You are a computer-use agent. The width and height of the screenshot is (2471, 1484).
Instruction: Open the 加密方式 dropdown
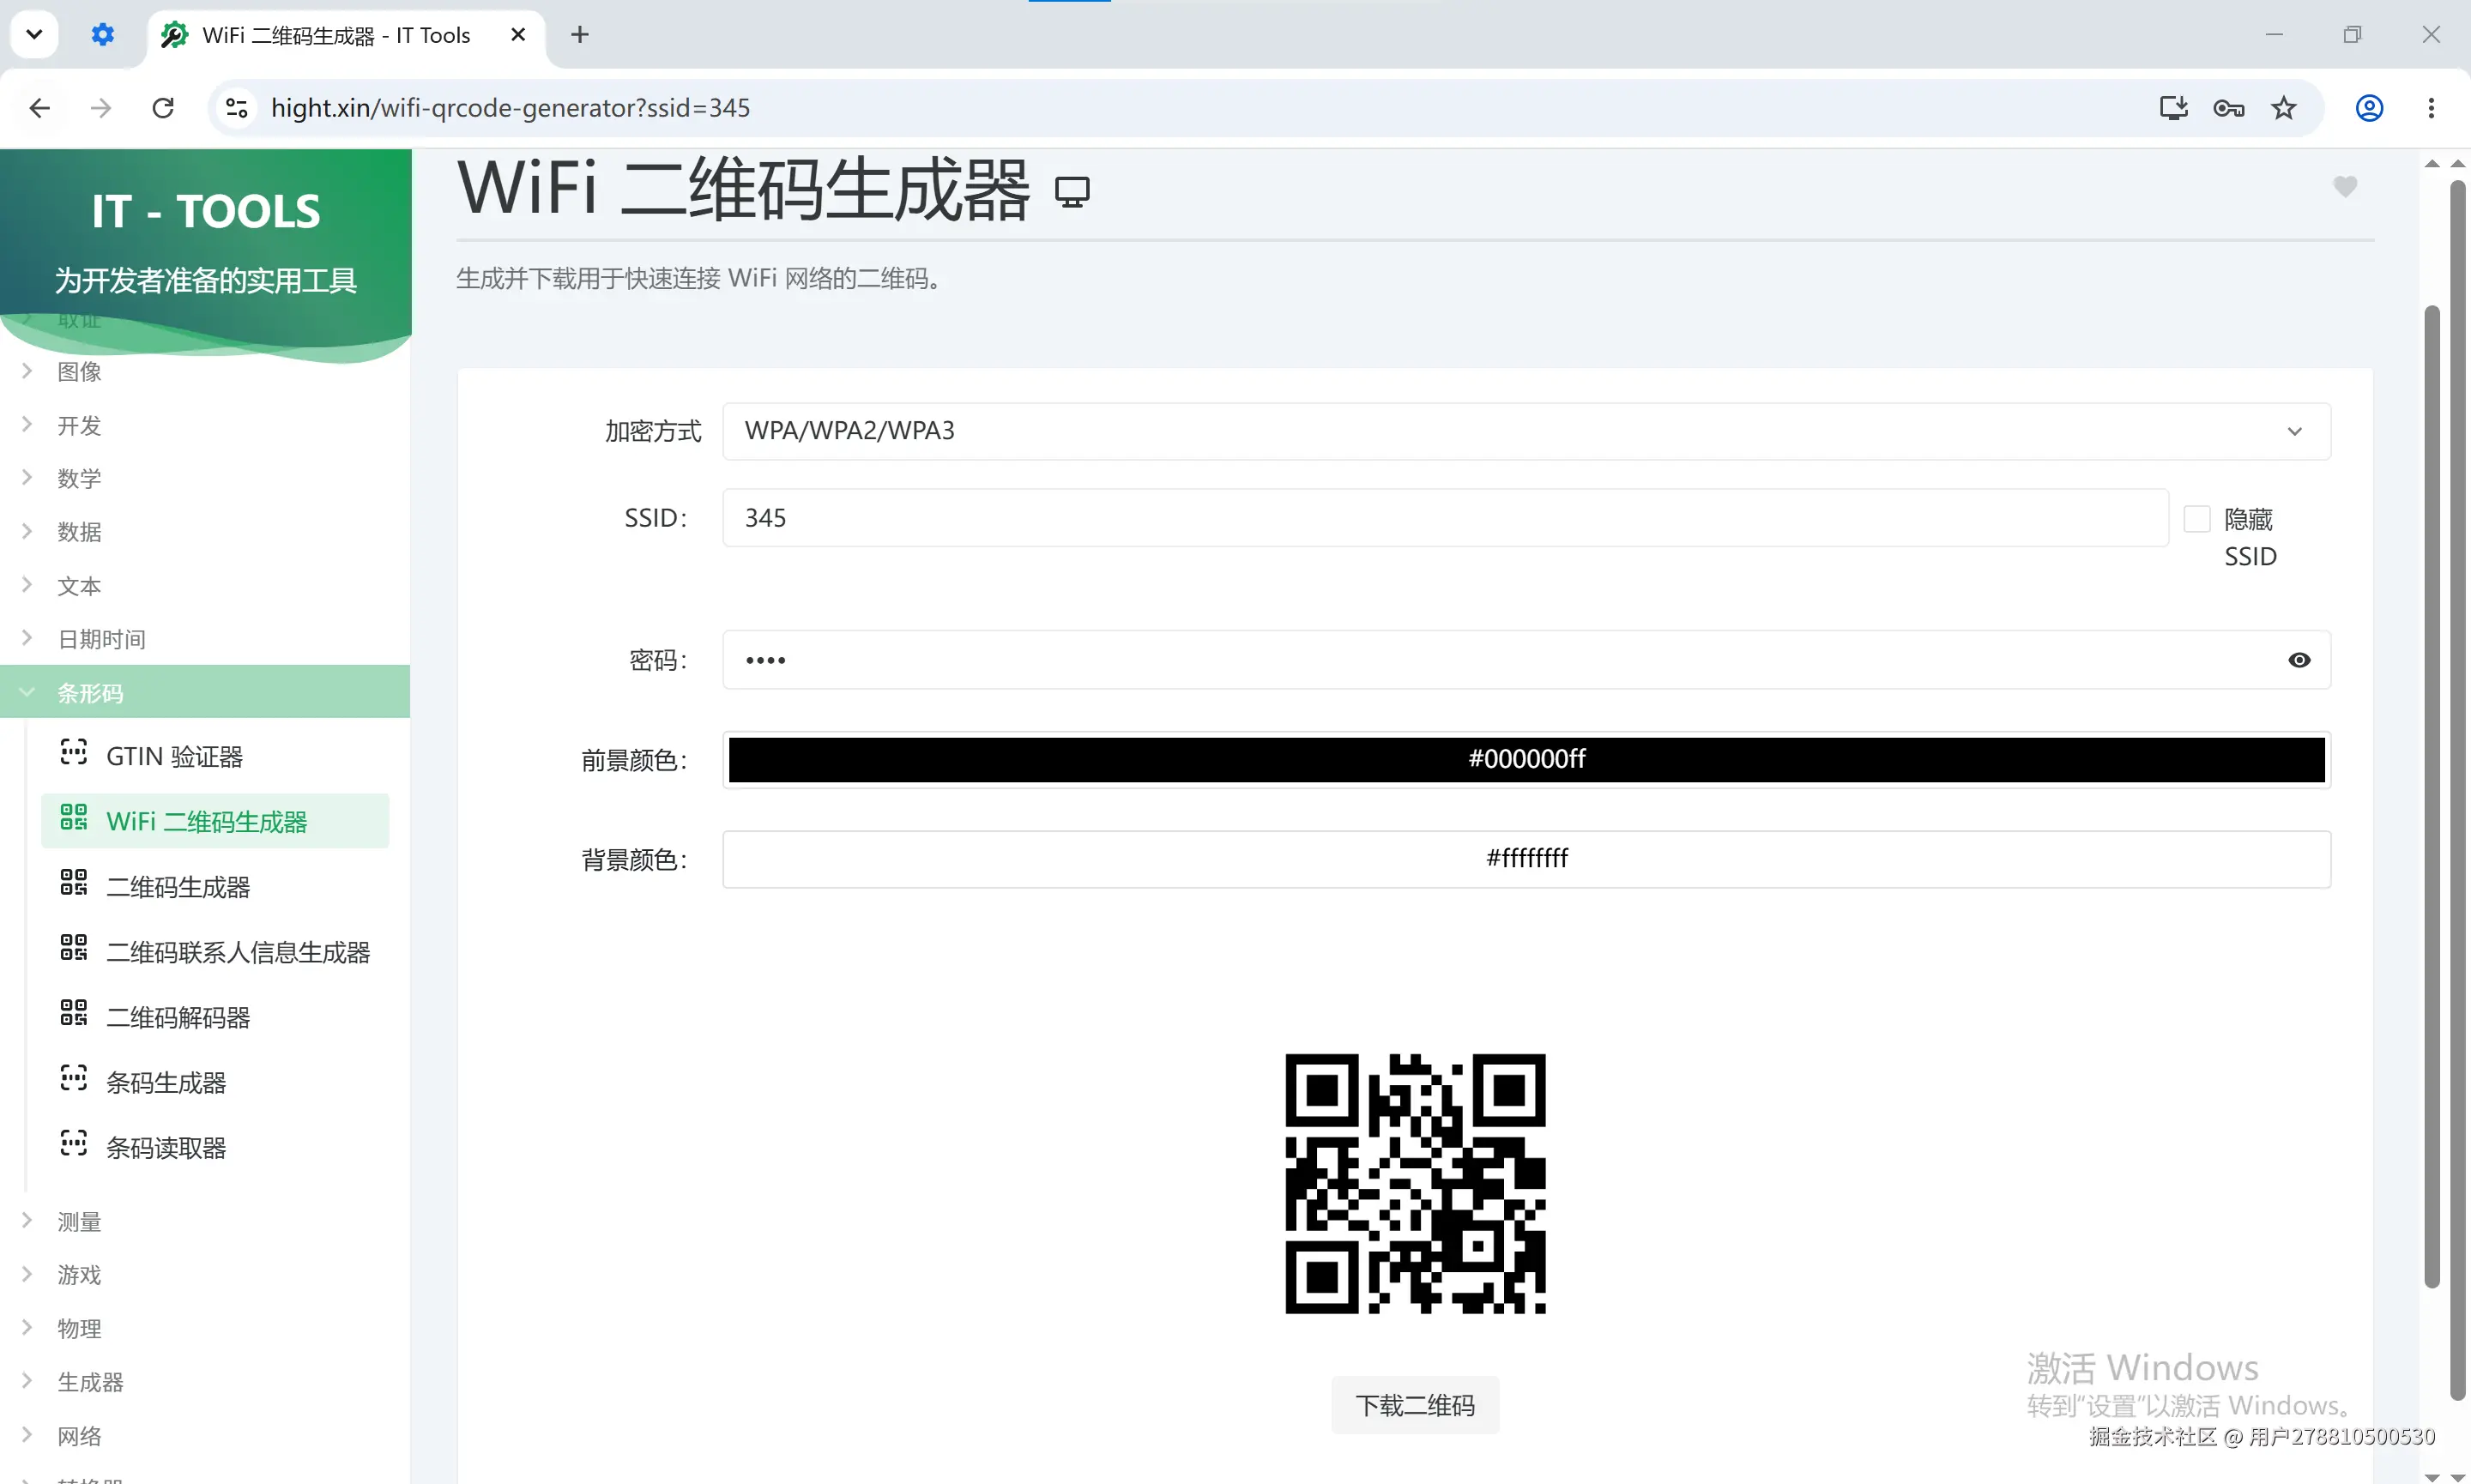(1526, 431)
